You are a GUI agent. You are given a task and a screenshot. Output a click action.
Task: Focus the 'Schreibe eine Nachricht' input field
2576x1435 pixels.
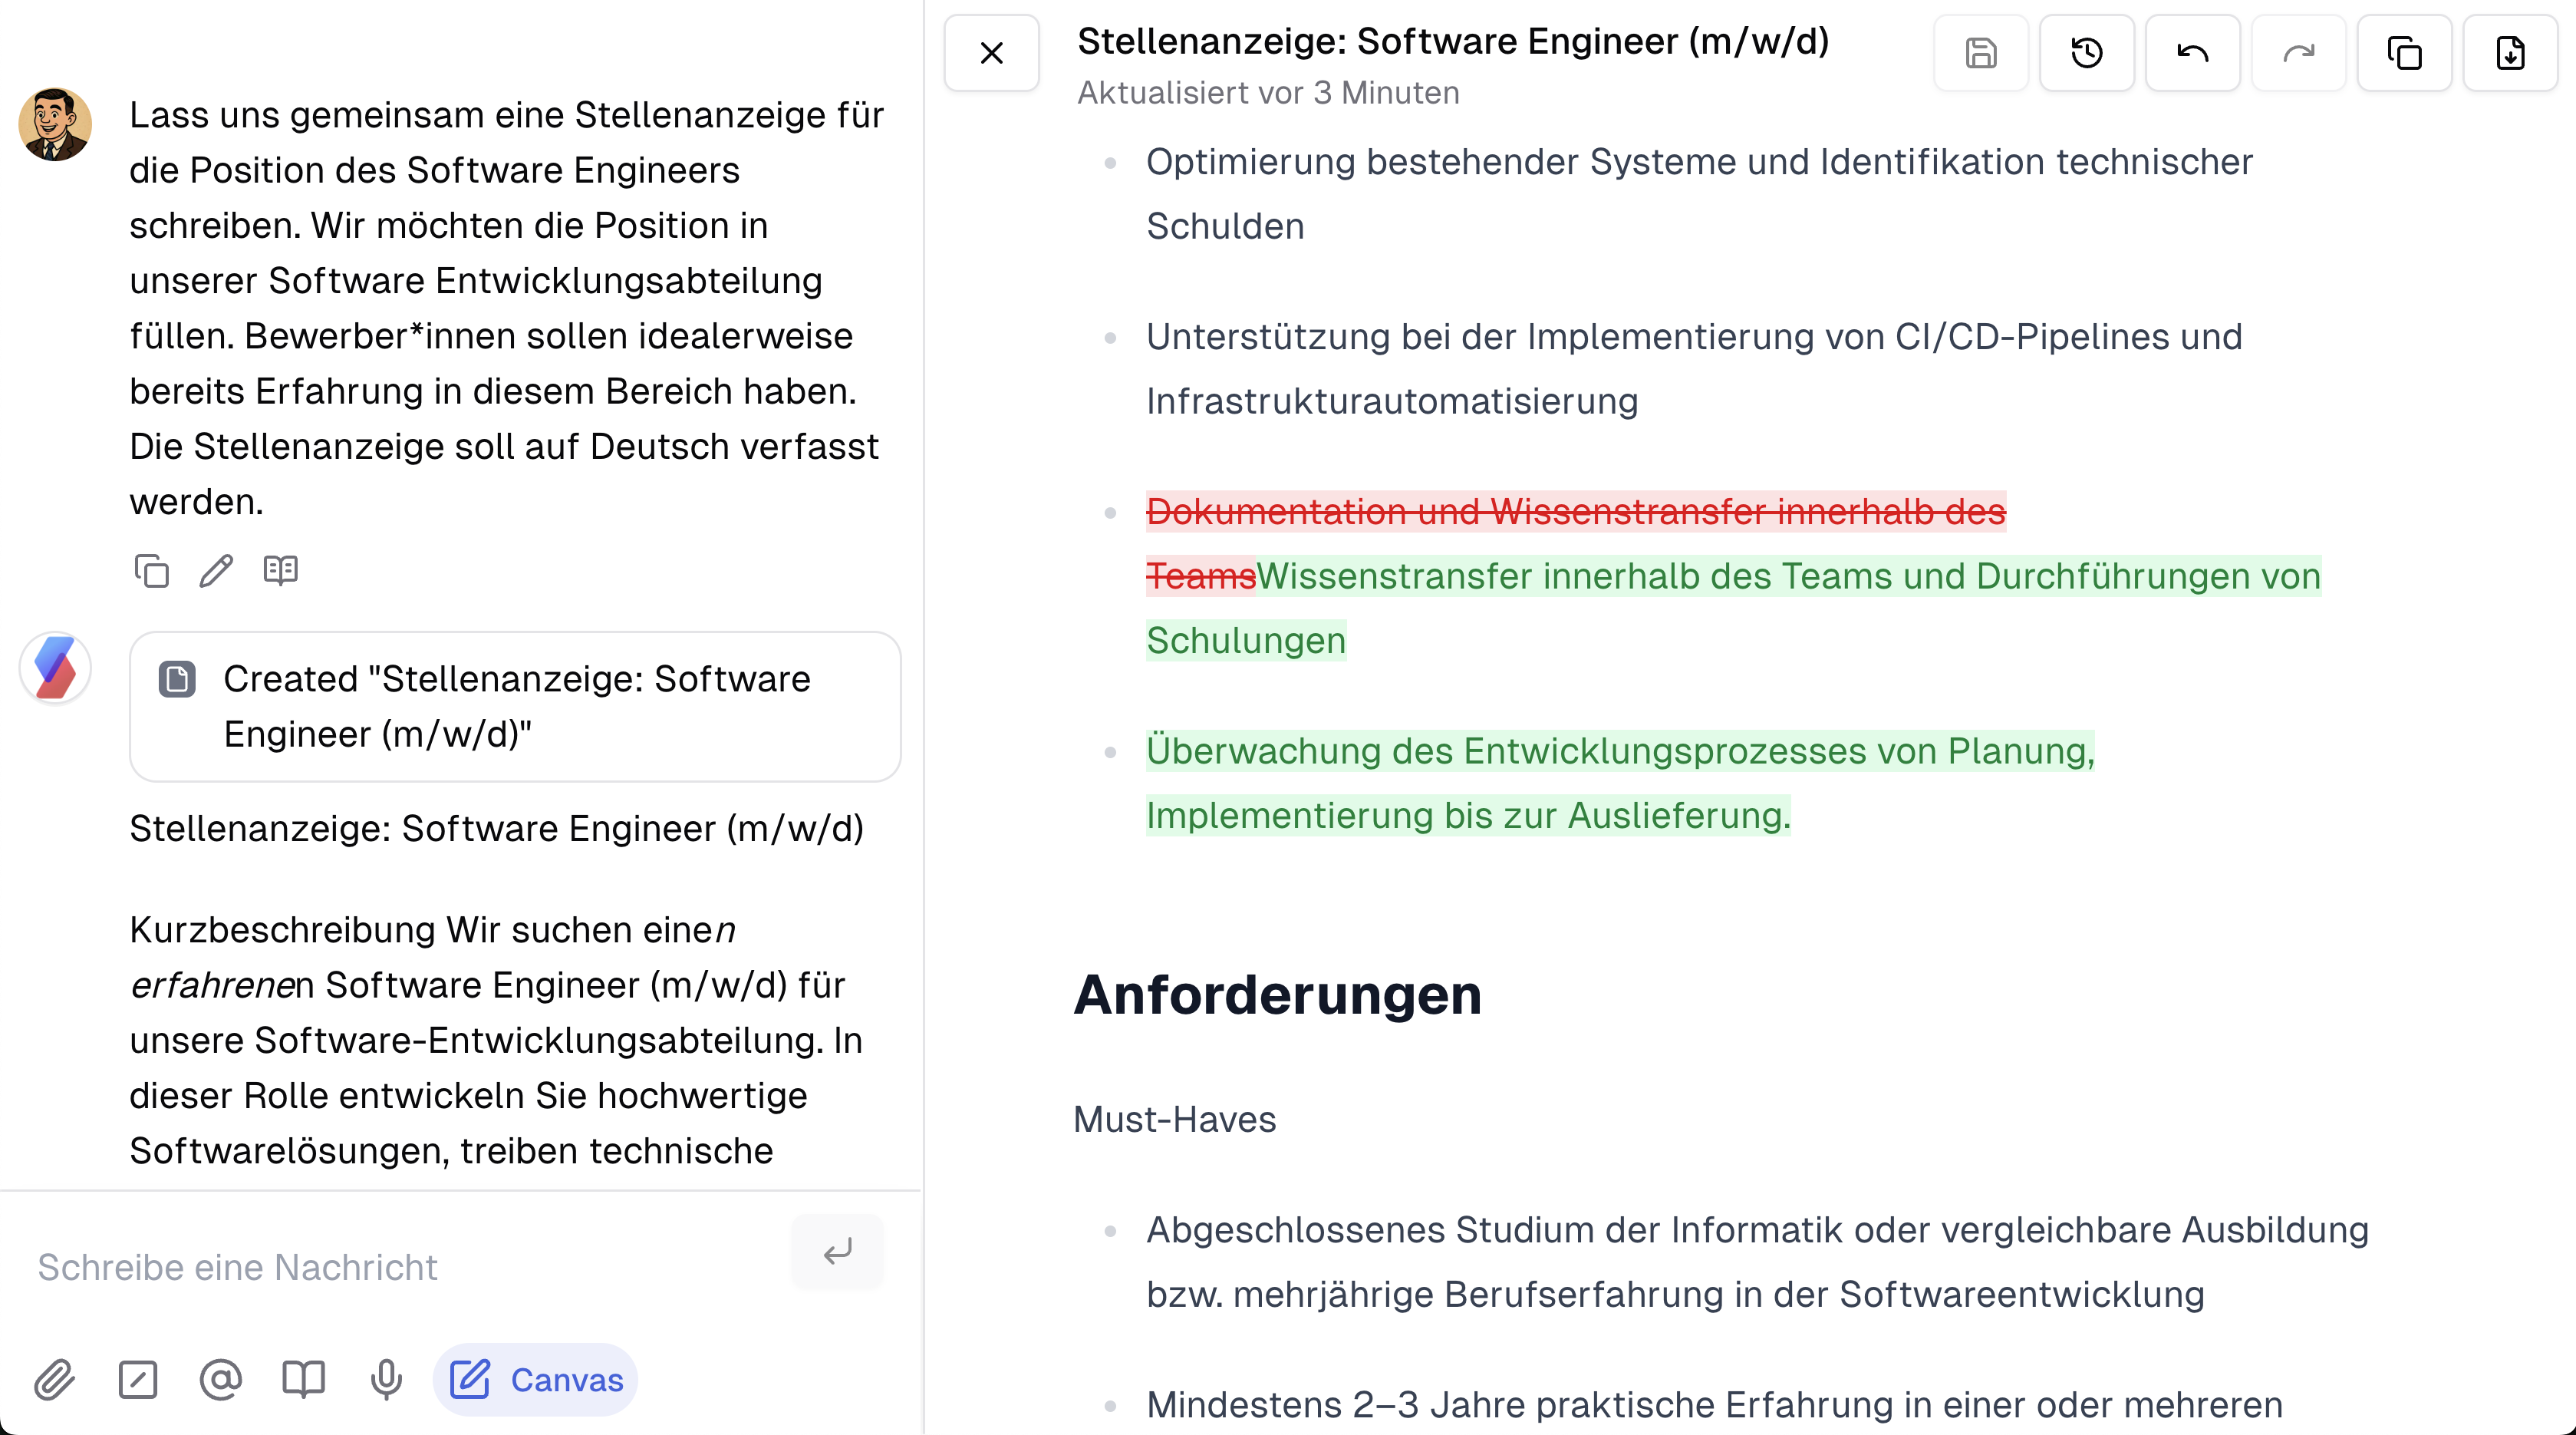[x=400, y=1266]
